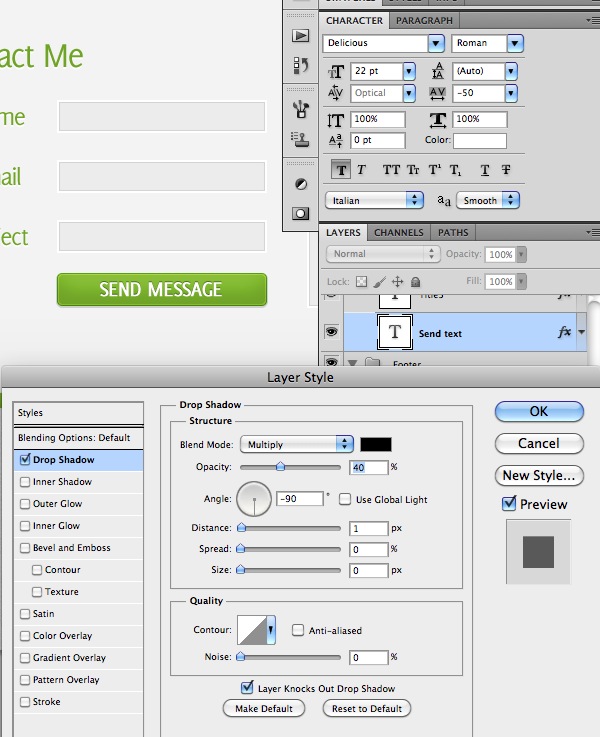Enable Bevel and Emboss checkbox

[x=25, y=548]
